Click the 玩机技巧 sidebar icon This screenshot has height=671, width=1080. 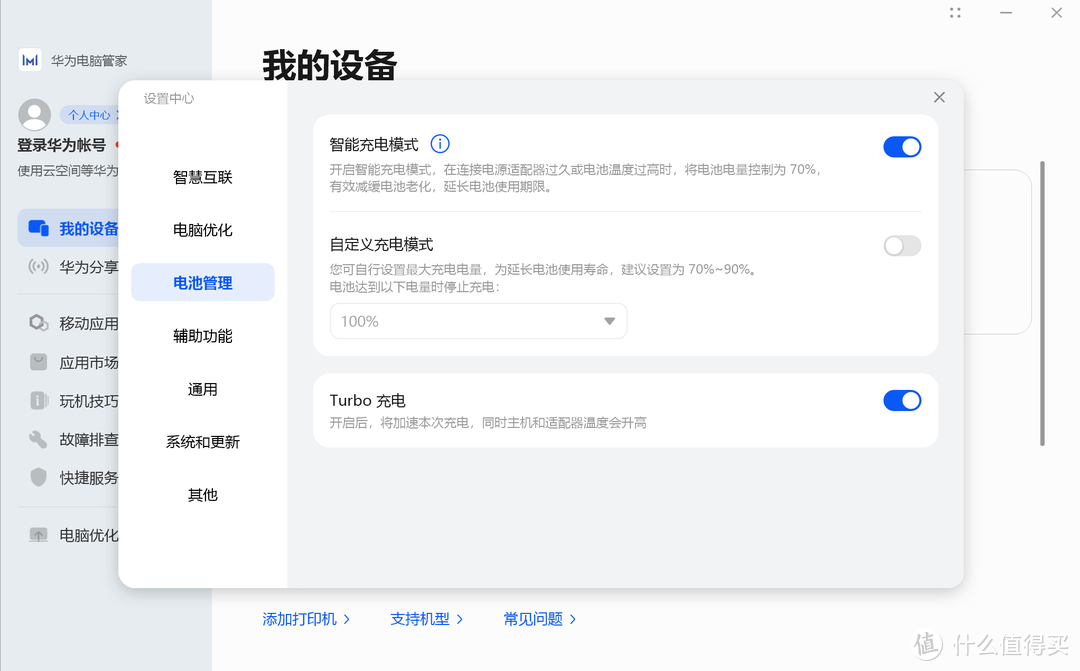39,400
